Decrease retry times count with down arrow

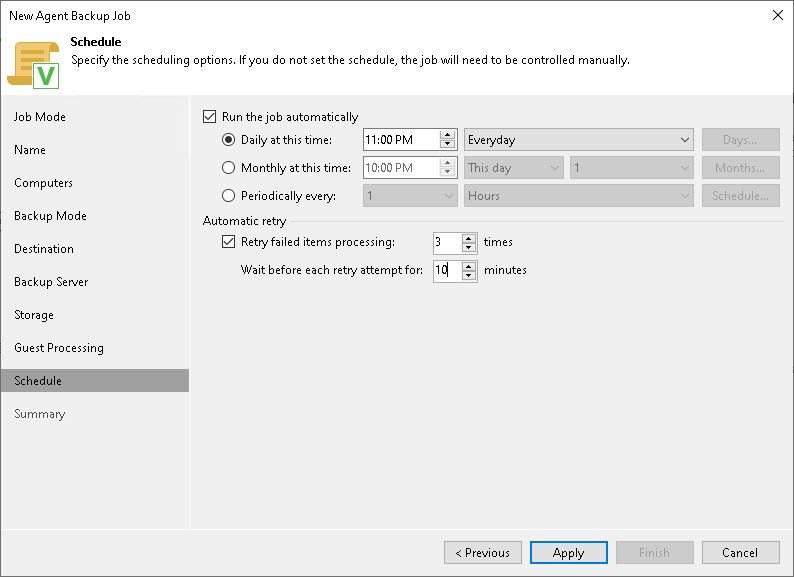469,247
